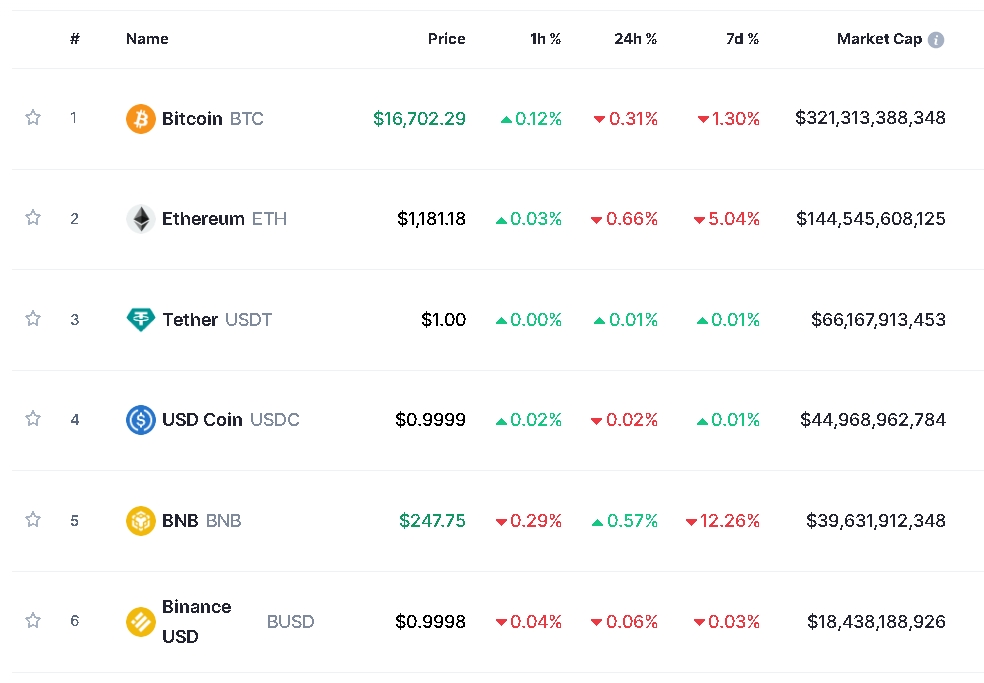Click the BNB price value $247.75
This screenshot has width=984, height=683.
point(432,521)
